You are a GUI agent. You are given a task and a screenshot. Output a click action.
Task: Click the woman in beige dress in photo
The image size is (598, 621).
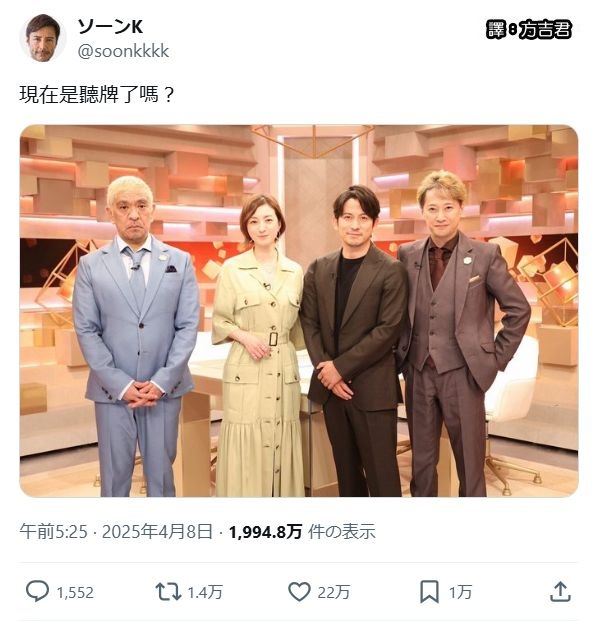(x=259, y=345)
